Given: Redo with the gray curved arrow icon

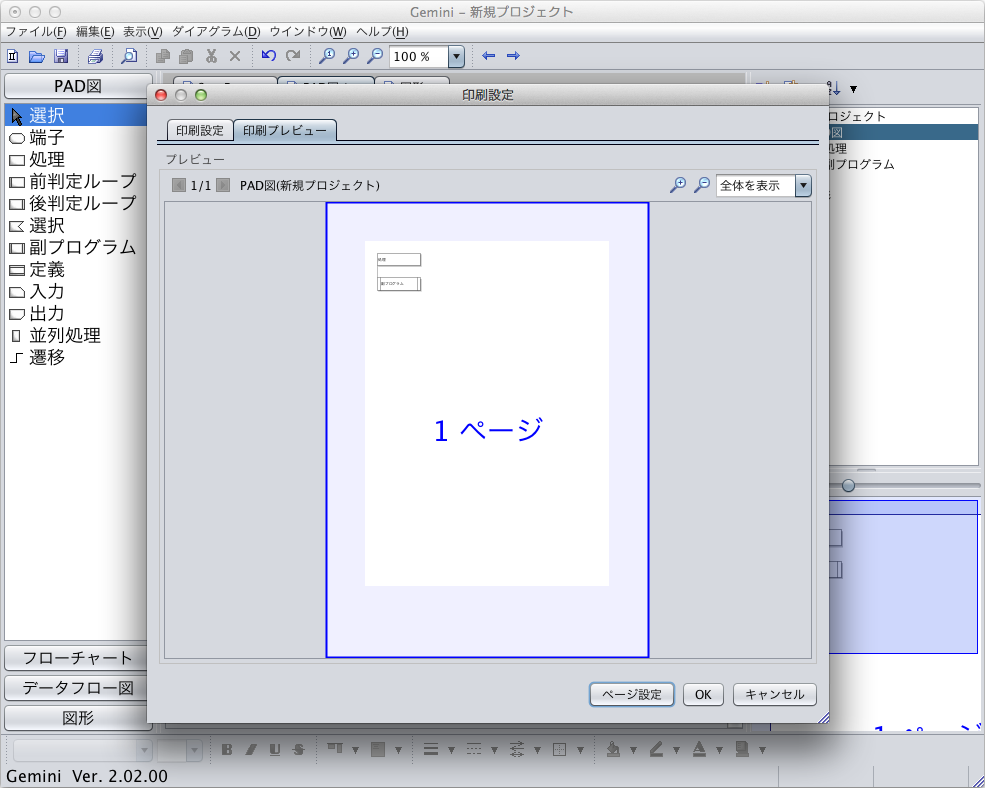Looking at the screenshot, I should (293, 55).
